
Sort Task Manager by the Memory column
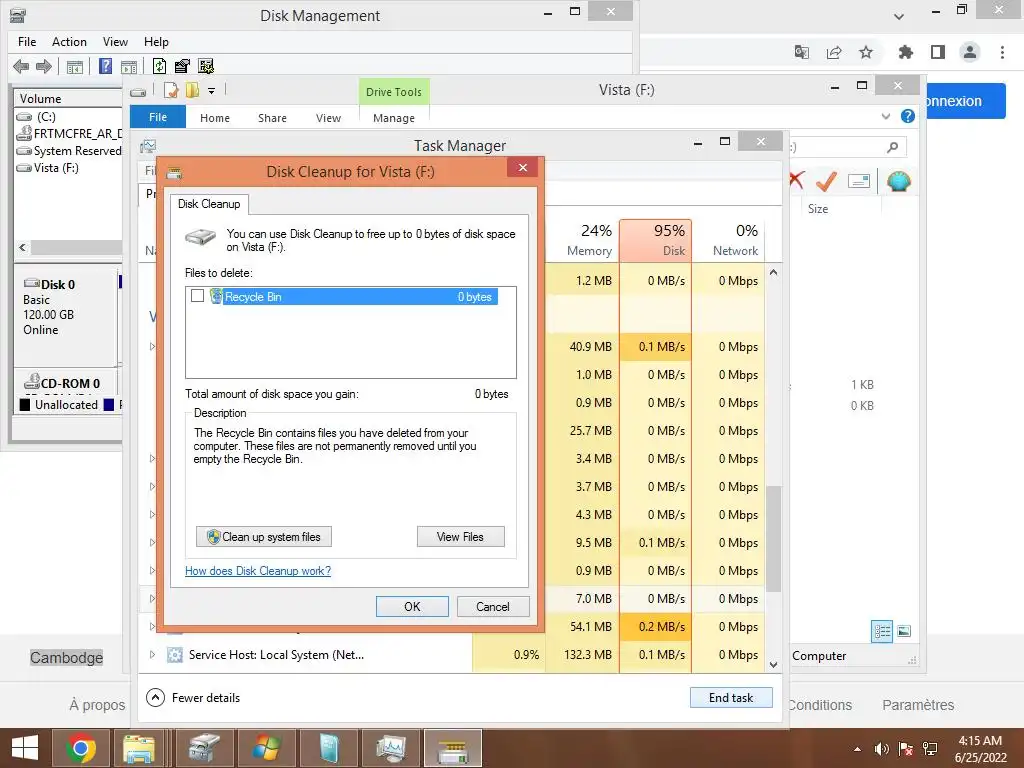(583, 240)
